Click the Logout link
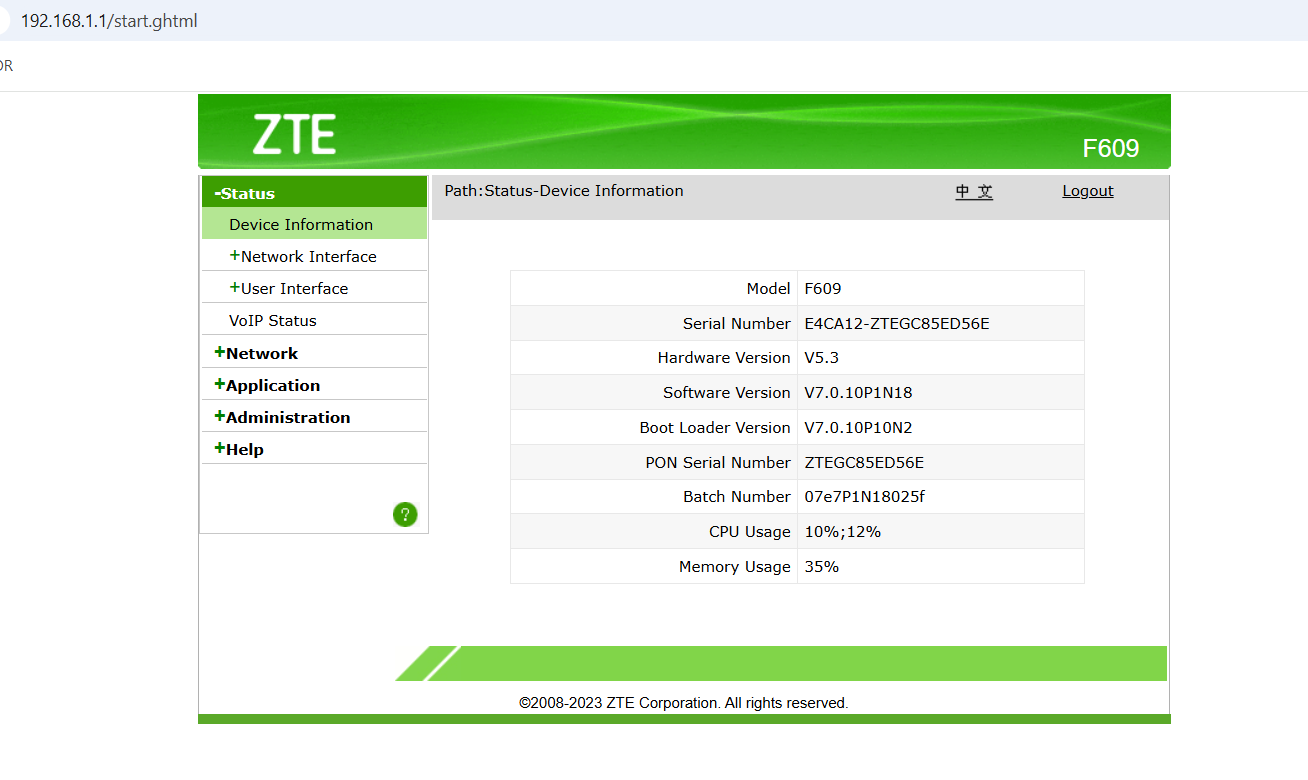Viewport: 1308px width, 780px height. click(1087, 191)
